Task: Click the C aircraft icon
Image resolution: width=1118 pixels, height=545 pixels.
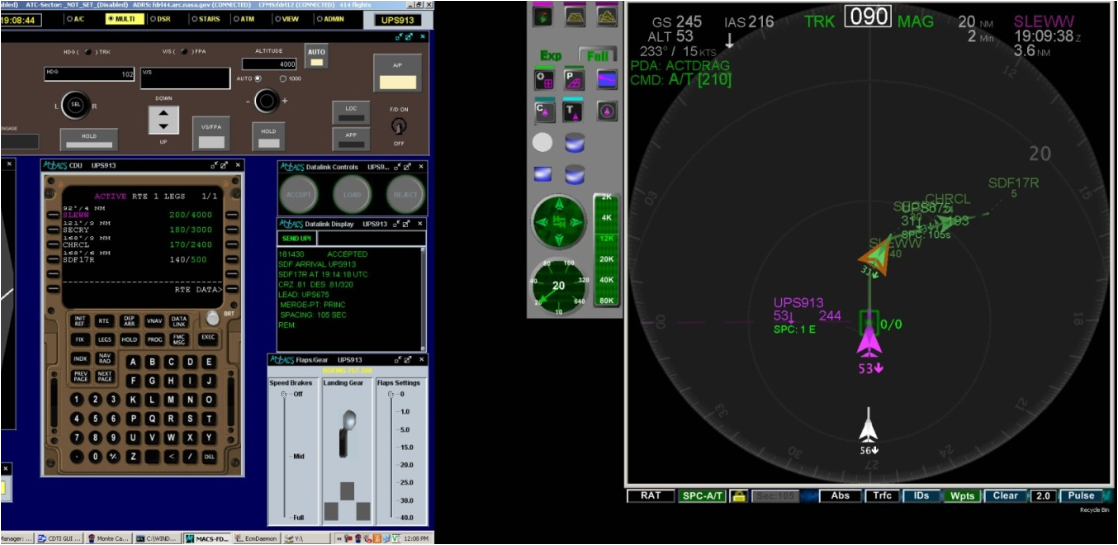Action: click(x=545, y=111)
